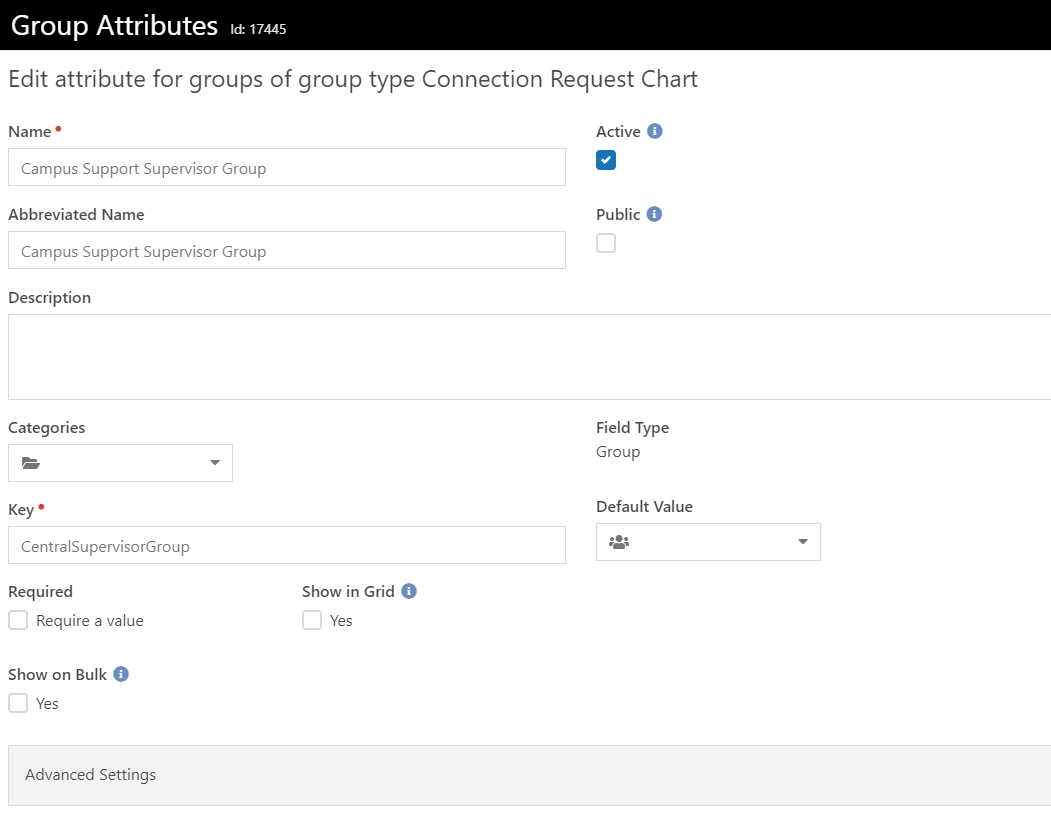Screen dimensions: 1051x826
Task: Click the Group Attributes title
Action: tap(115, 25)
